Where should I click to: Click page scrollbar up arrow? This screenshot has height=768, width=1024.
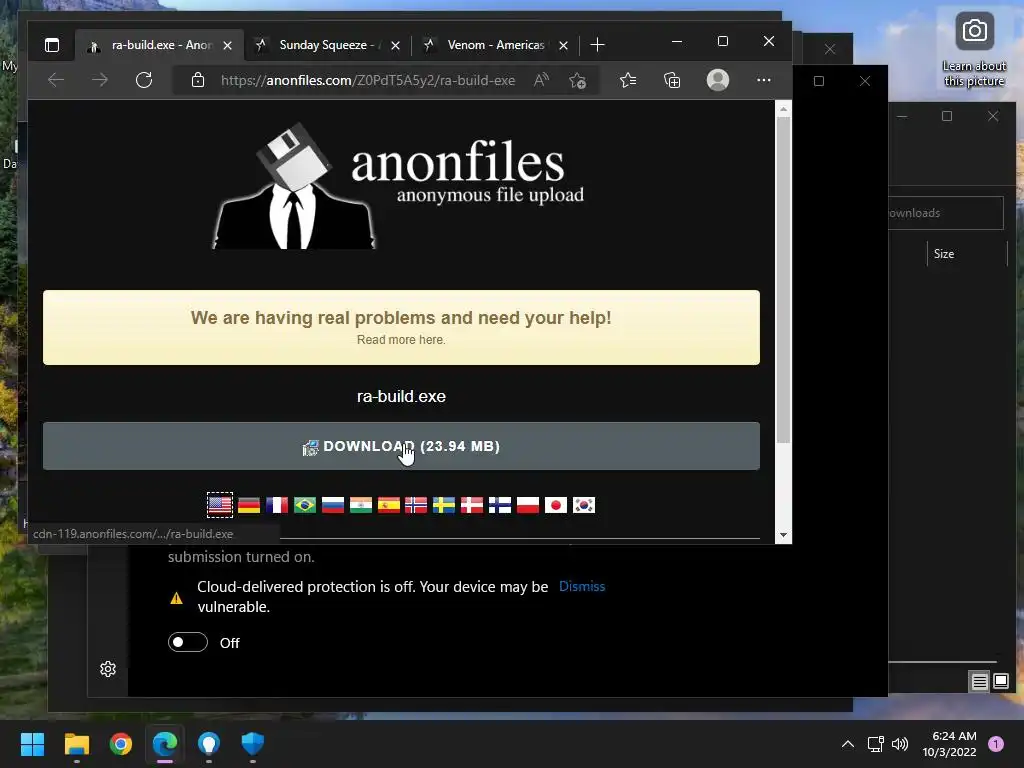click(x=783, y=109)
